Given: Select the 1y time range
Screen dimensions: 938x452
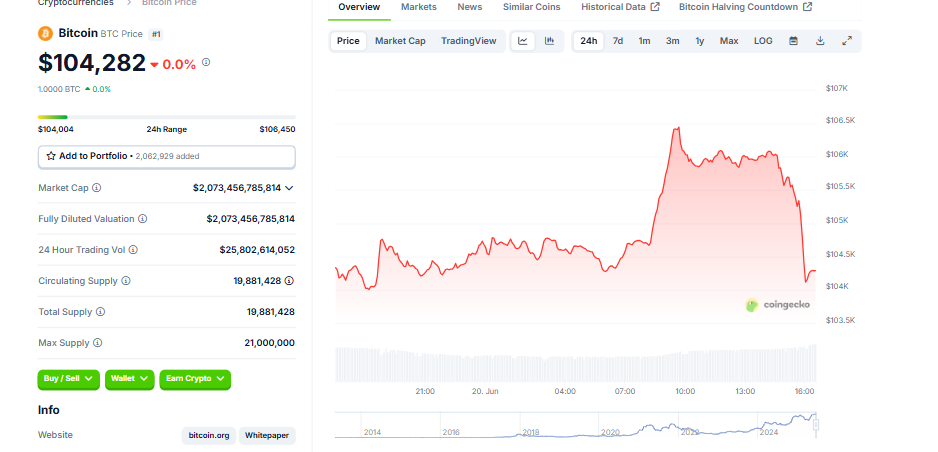Looking at the screenshot, I should click(x=699, y=41).
